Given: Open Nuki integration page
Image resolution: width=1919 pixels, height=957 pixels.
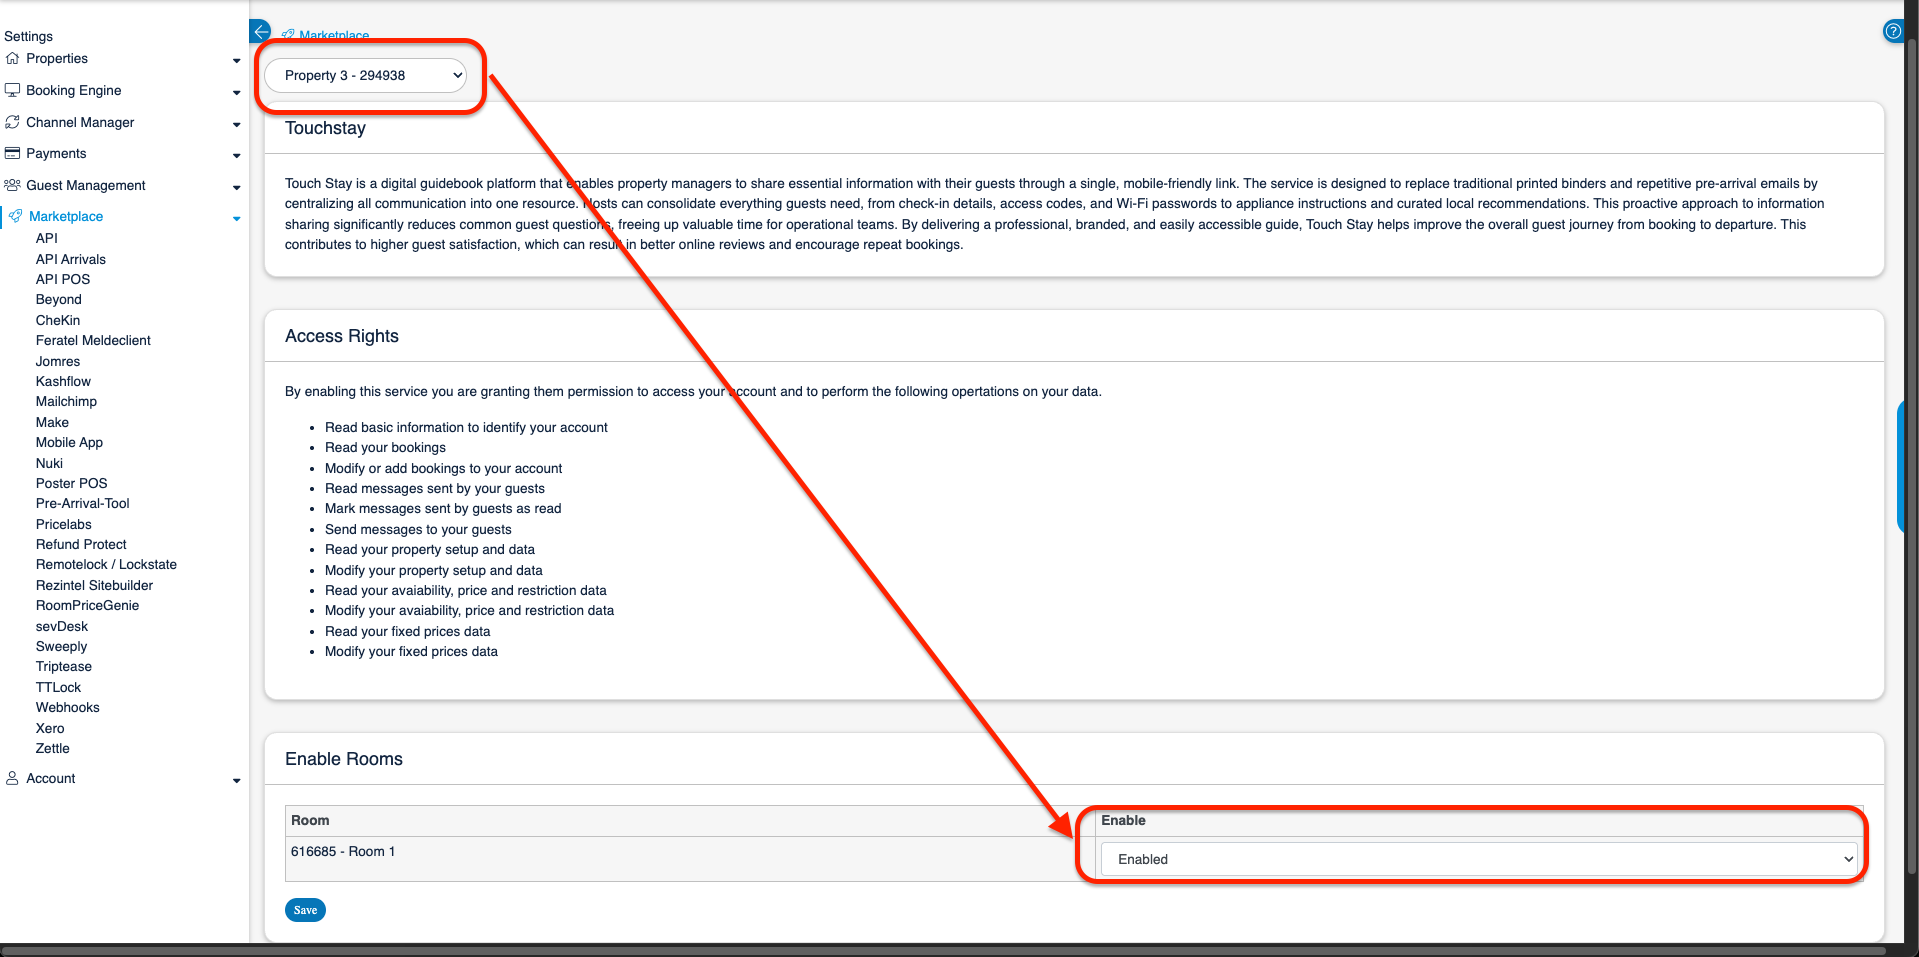Looking at the screenshot, I should (x=49, y=463).
